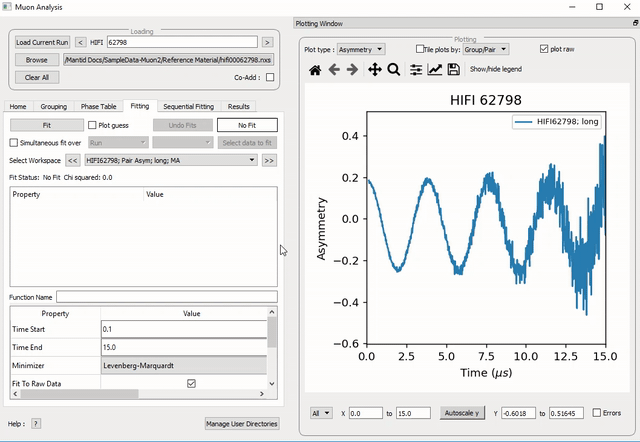Viewport: 640px width, 442px height.
Task: Click the Home reset view icon
Action: [315, 70]
